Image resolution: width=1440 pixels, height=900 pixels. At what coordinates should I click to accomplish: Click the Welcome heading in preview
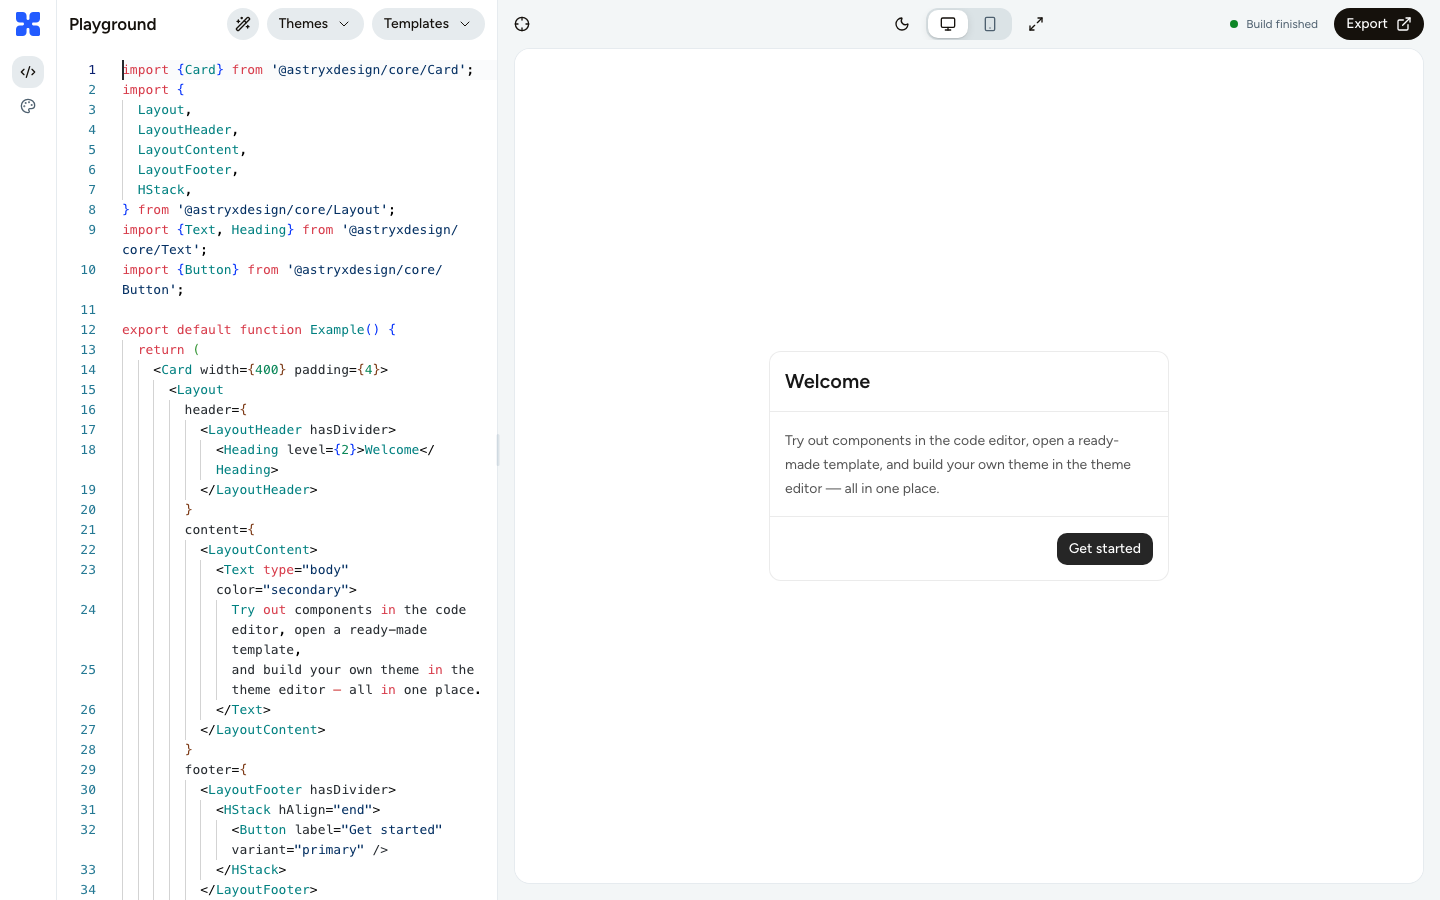tap(828, 382)
